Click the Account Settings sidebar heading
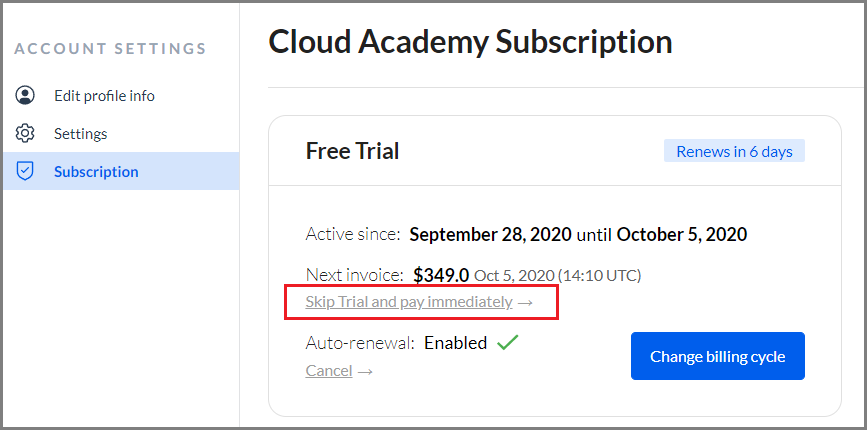The width and height of the screenshot is (867, 430). (110, 49)
